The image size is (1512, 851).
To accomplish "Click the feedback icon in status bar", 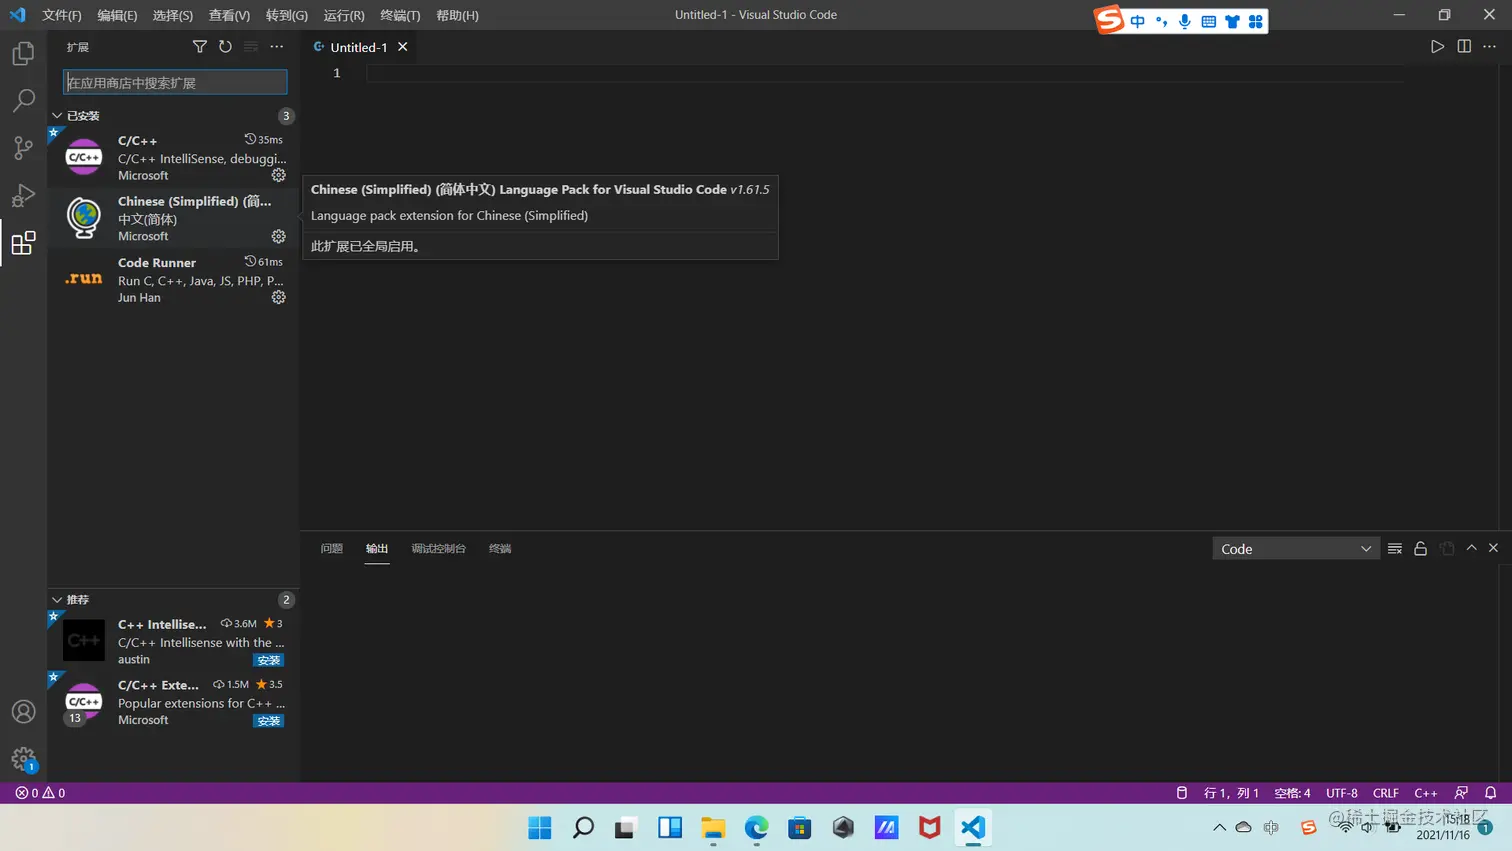I will coord(1461,793).
